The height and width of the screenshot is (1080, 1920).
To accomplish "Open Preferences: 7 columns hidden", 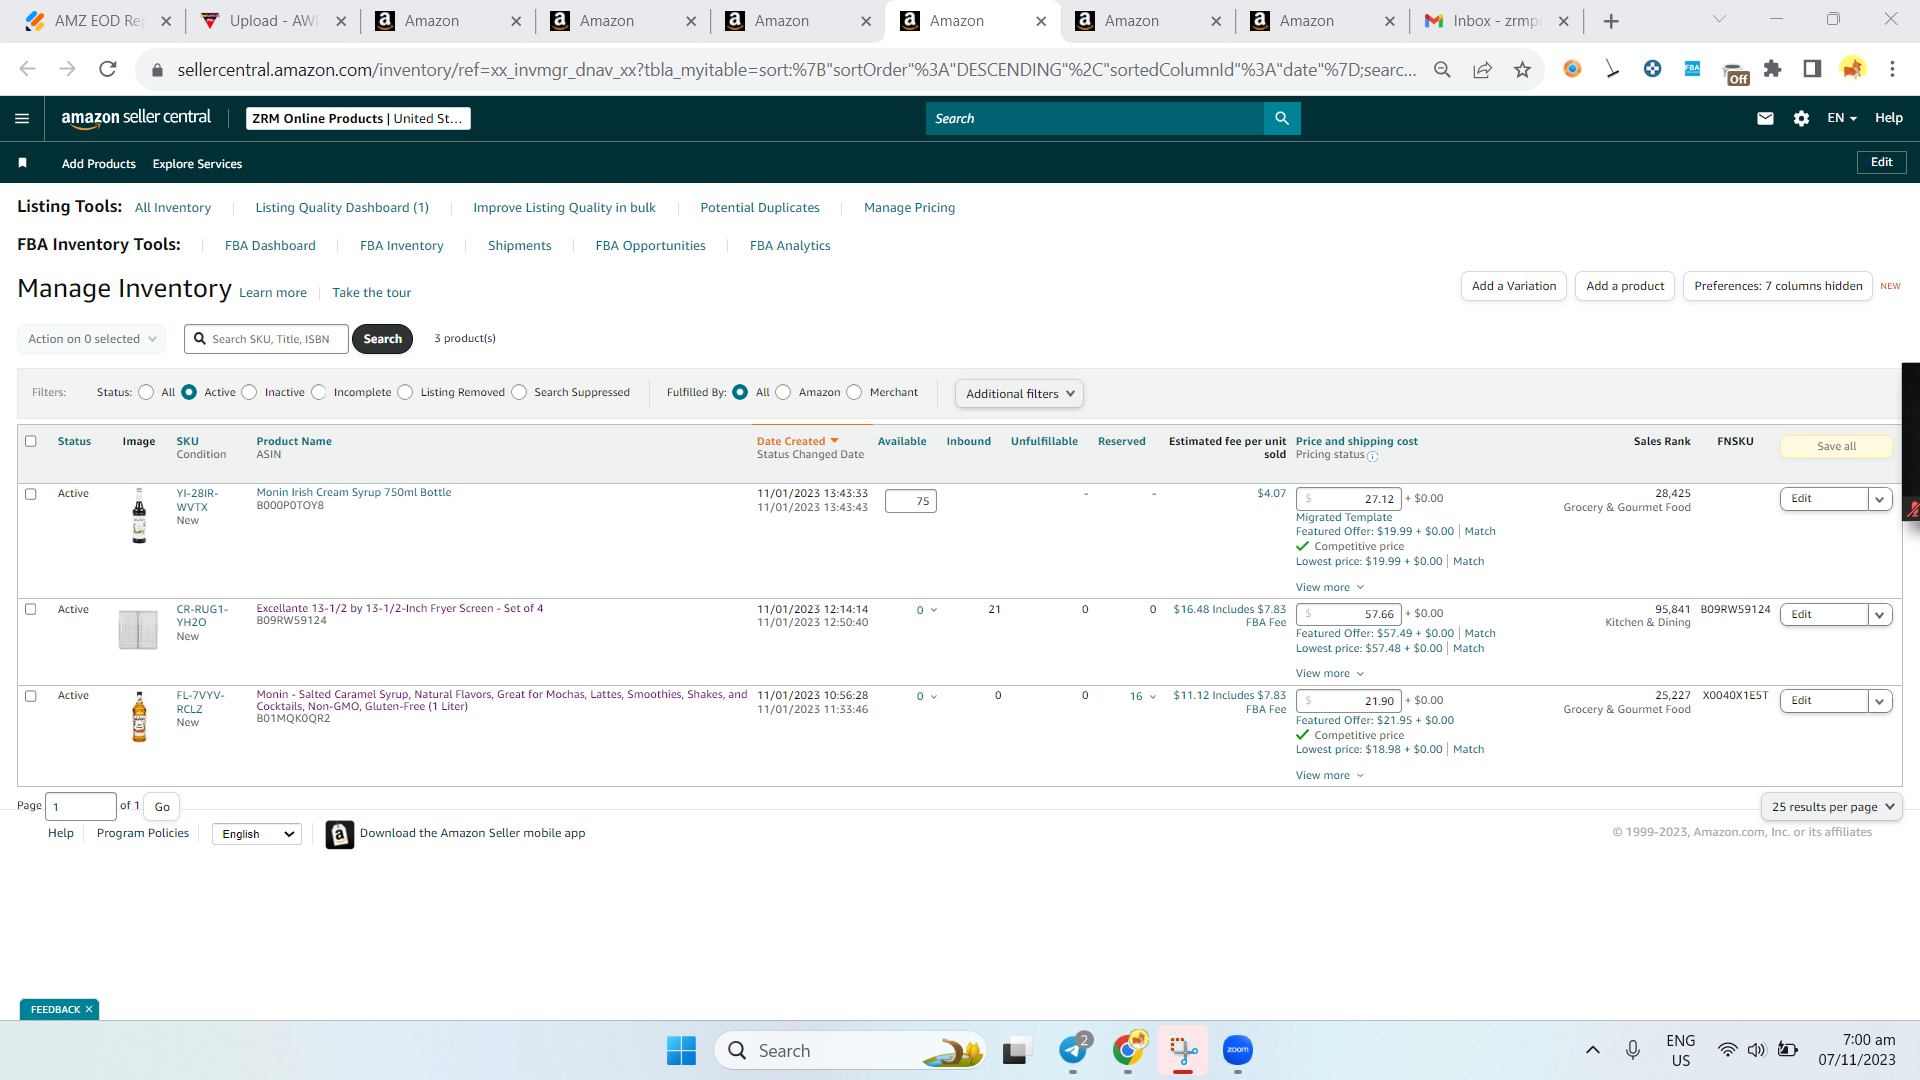I will point(1778,286).
